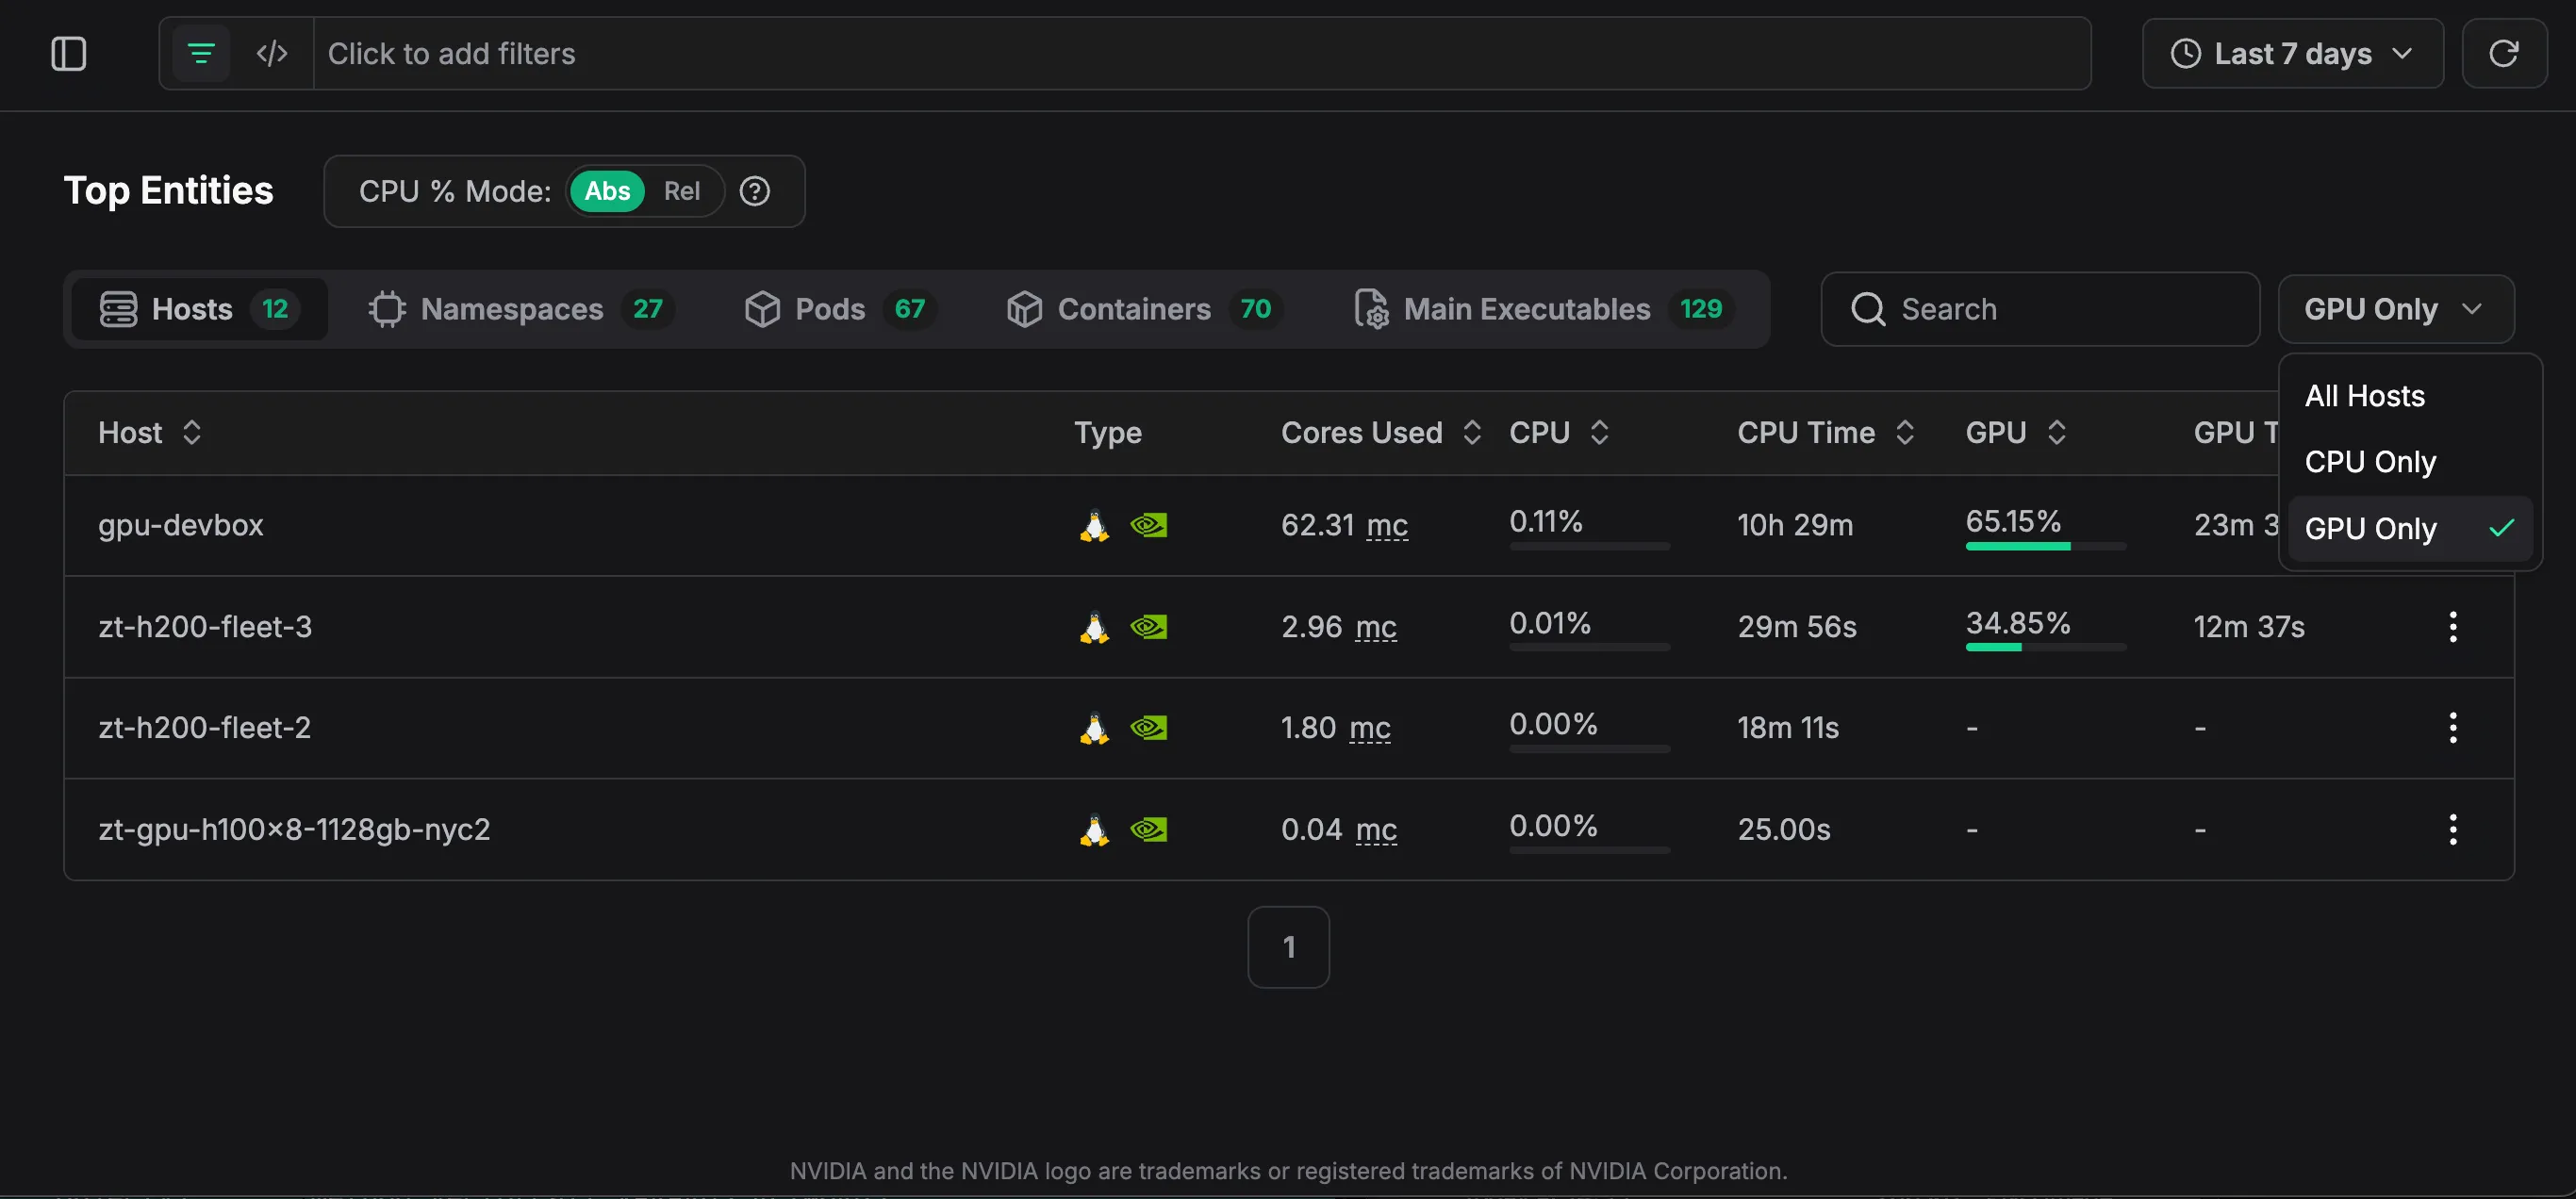Open the mc link on gpu-devbox row
The height and width of the screenshot is (1199, 2576).
point(1388,525)
